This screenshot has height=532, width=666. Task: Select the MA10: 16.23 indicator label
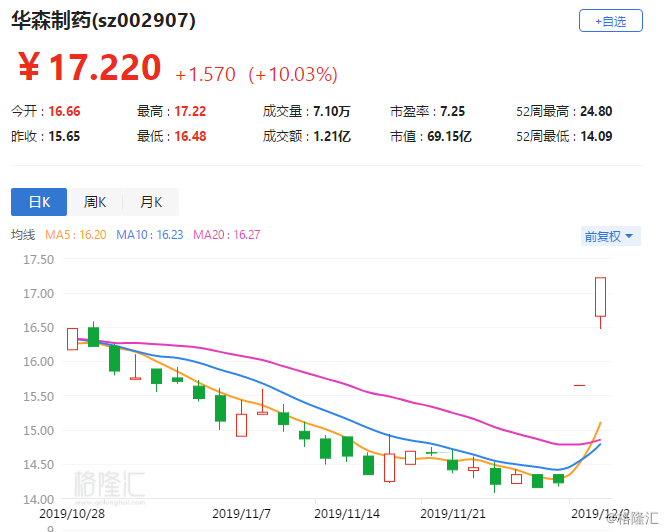(x=150, y=235)
